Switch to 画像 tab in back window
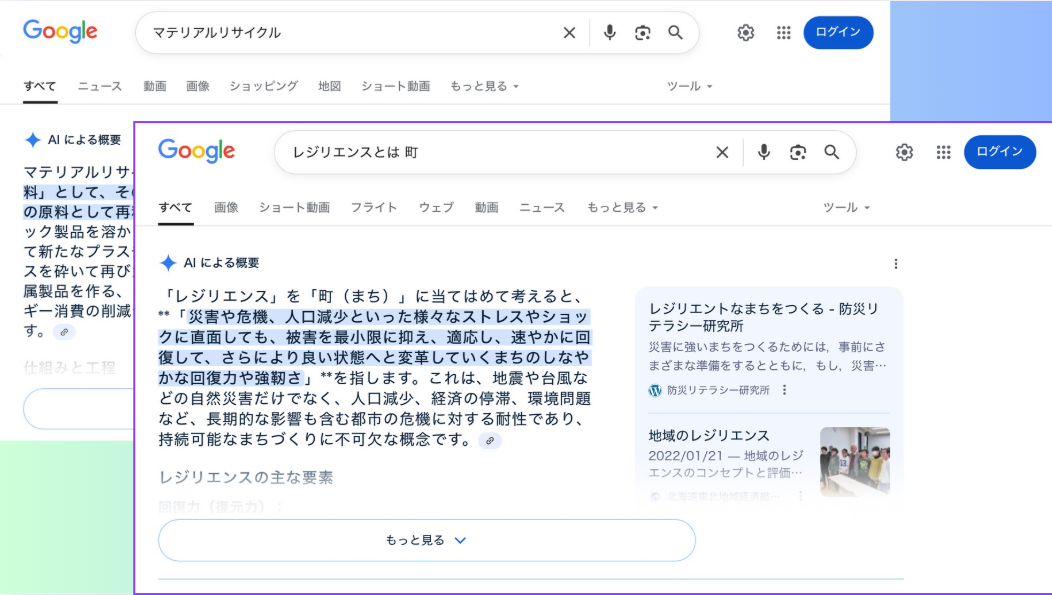 pos(198,86)
